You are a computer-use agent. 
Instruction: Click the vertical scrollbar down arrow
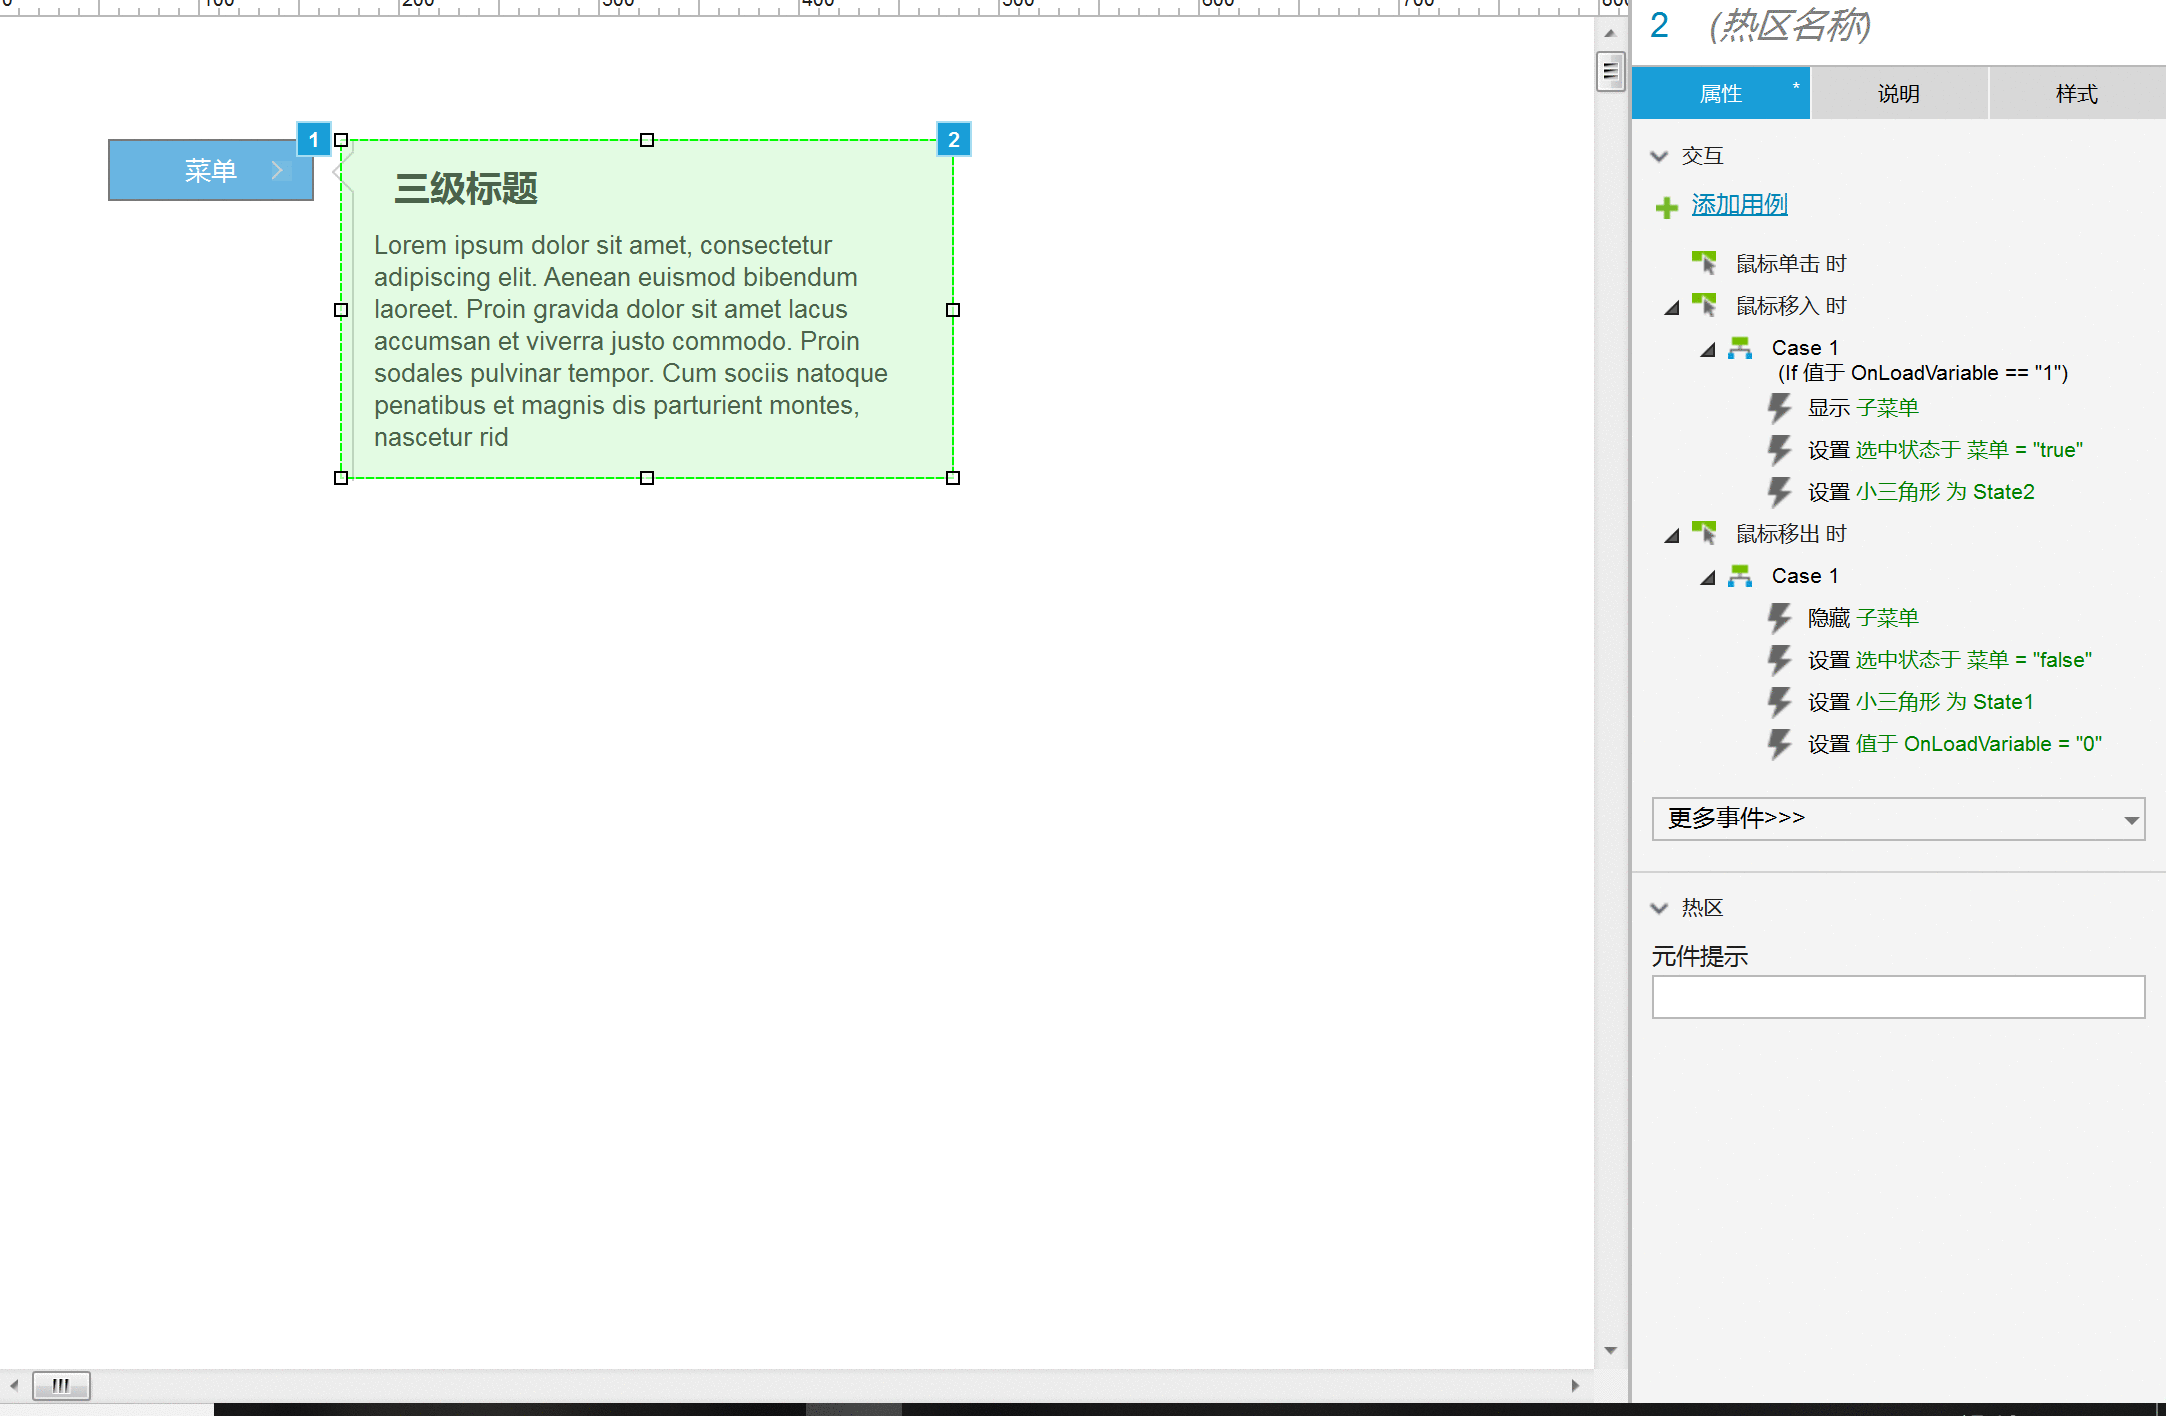click(x=1610, y=1350)
